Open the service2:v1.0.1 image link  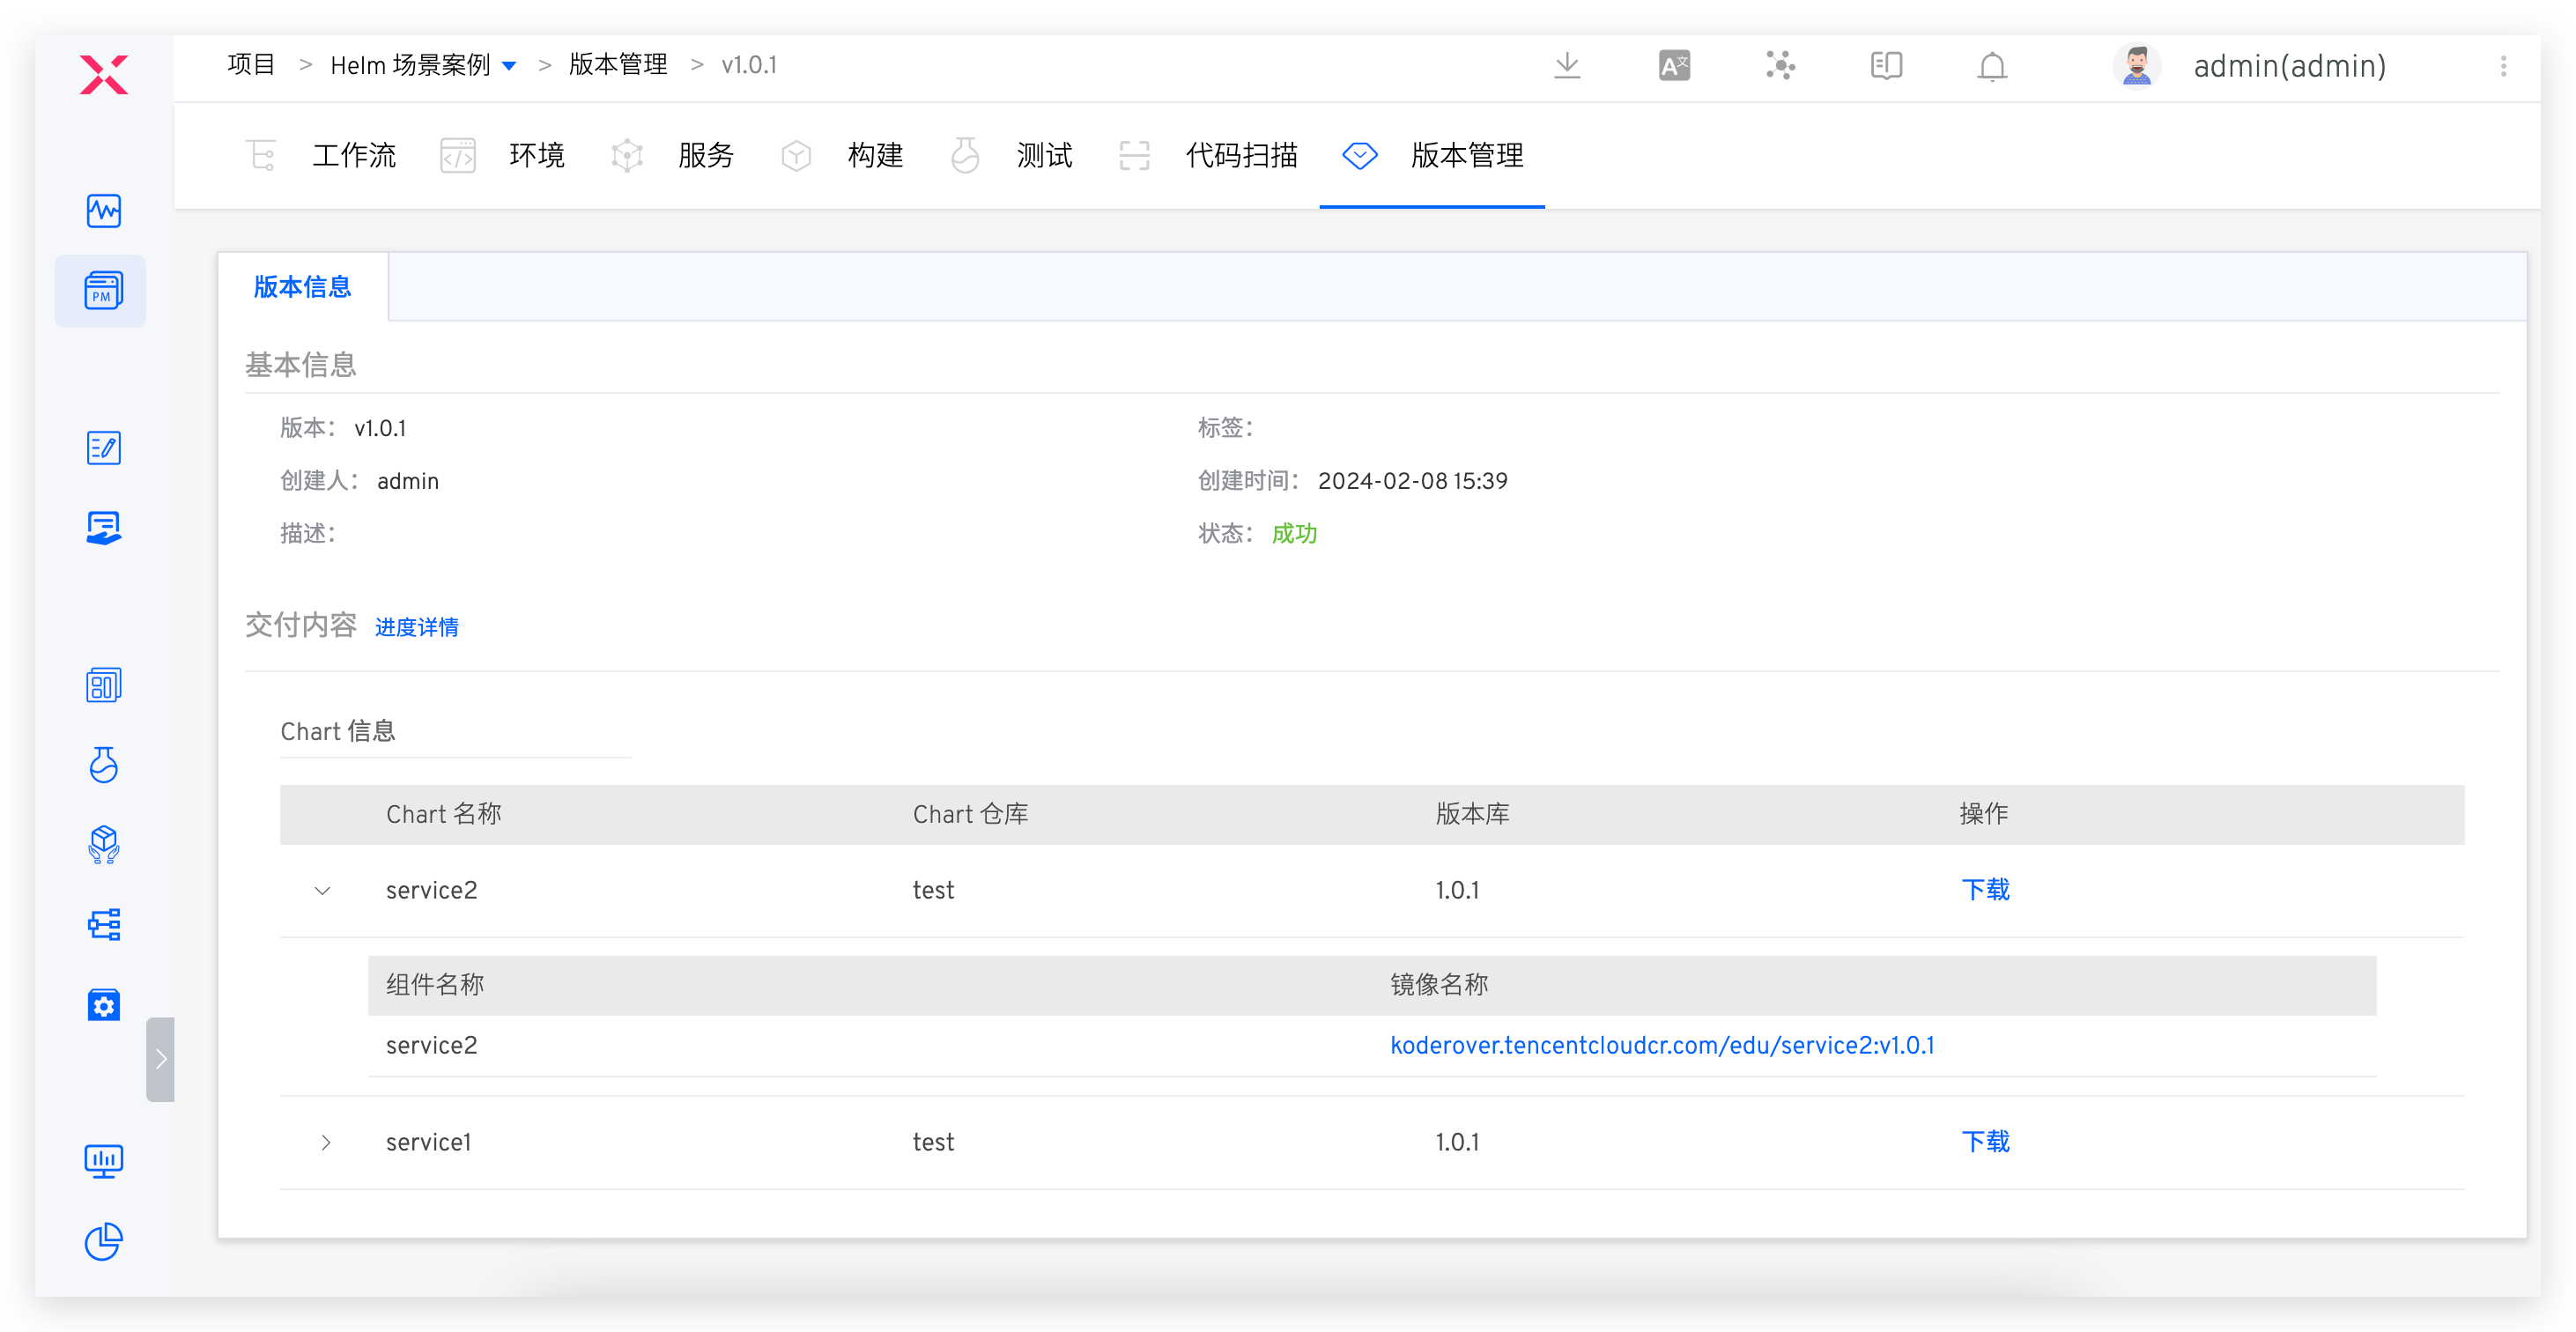pos(1662,1046)
